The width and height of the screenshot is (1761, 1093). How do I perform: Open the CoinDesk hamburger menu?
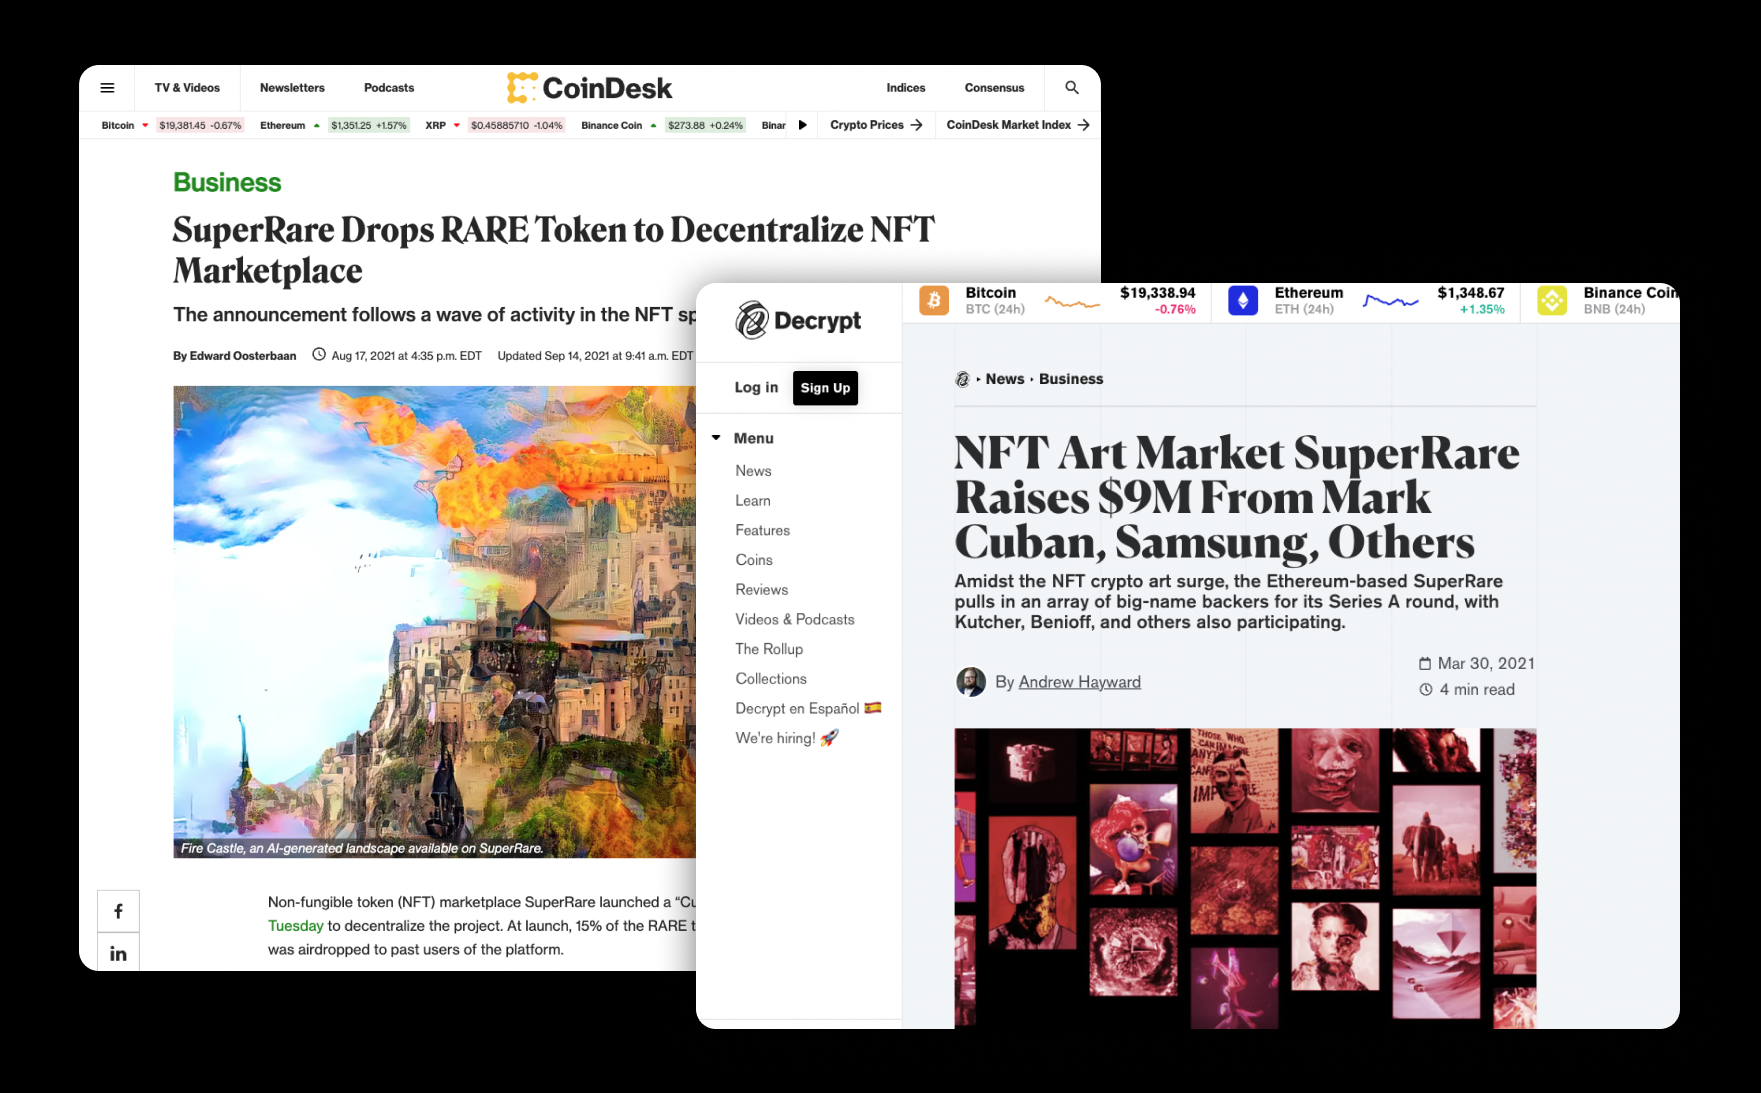tap(107, 88)
